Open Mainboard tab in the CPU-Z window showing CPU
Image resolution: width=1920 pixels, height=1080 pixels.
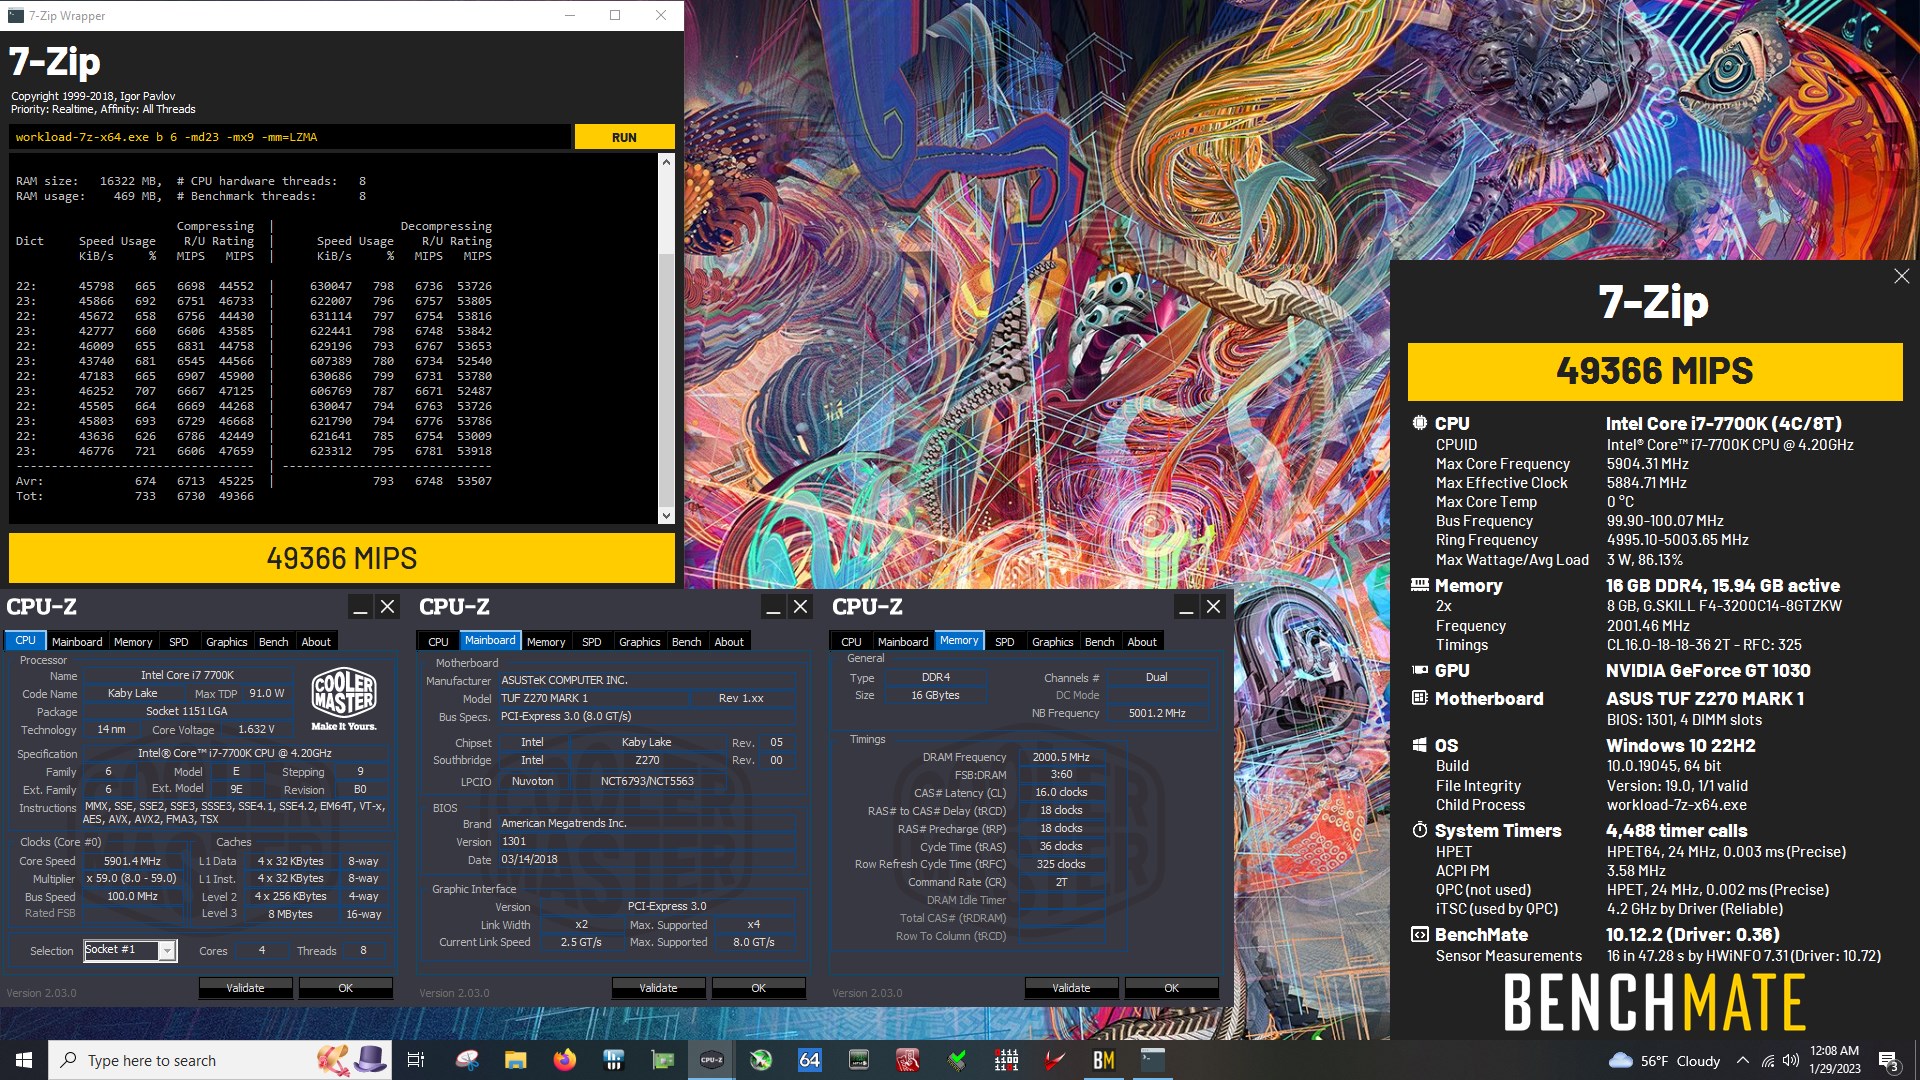(x=77, y=642)
